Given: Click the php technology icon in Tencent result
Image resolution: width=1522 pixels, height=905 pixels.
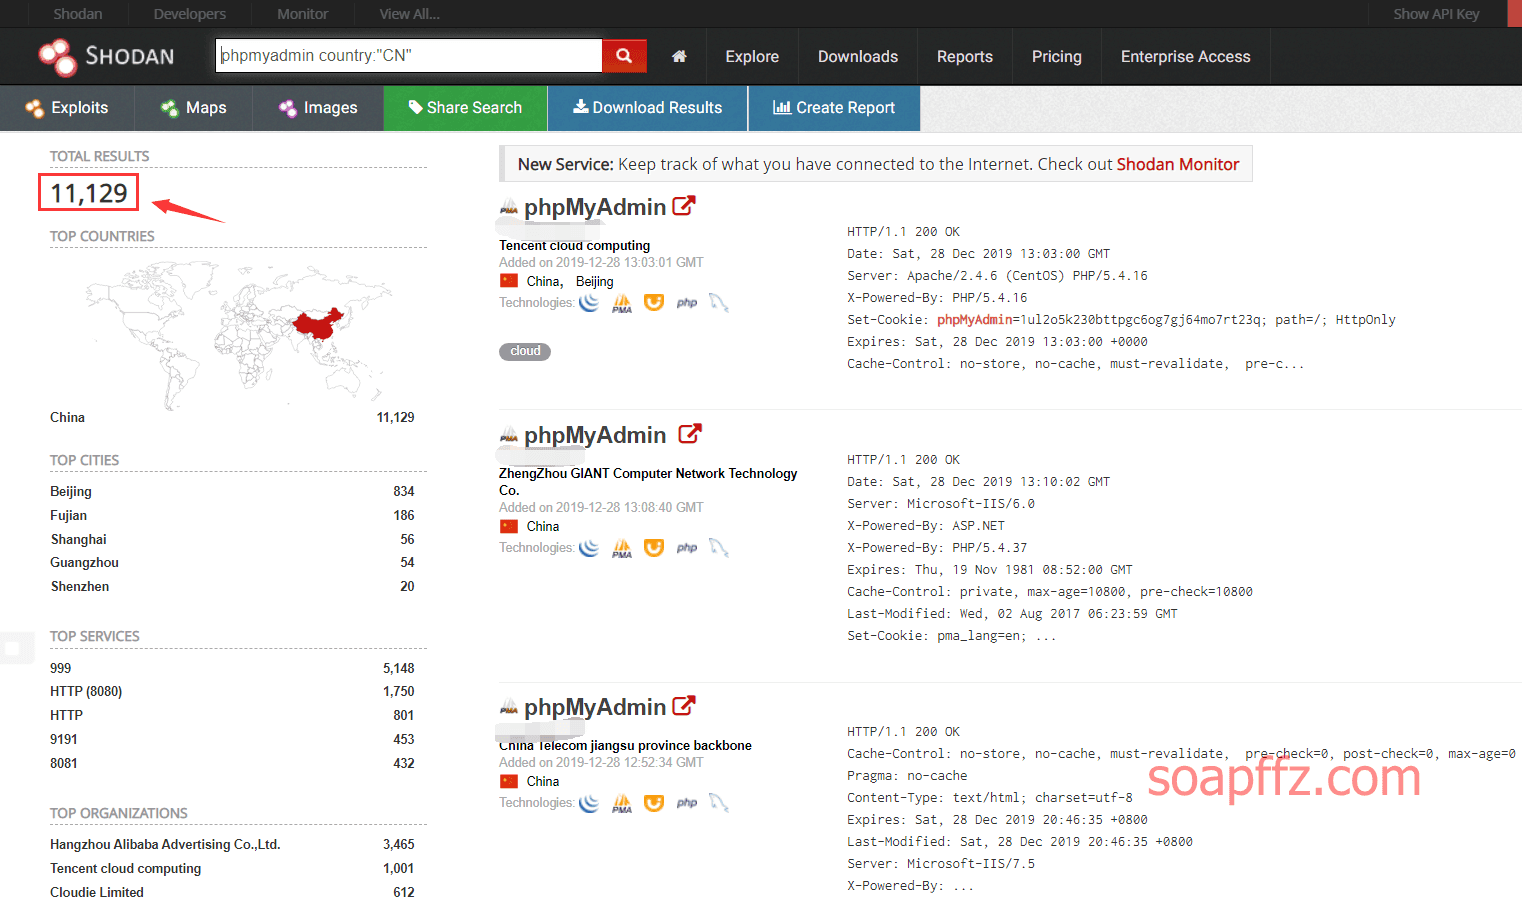Looking at the screenshot, I should coord(687,303).
